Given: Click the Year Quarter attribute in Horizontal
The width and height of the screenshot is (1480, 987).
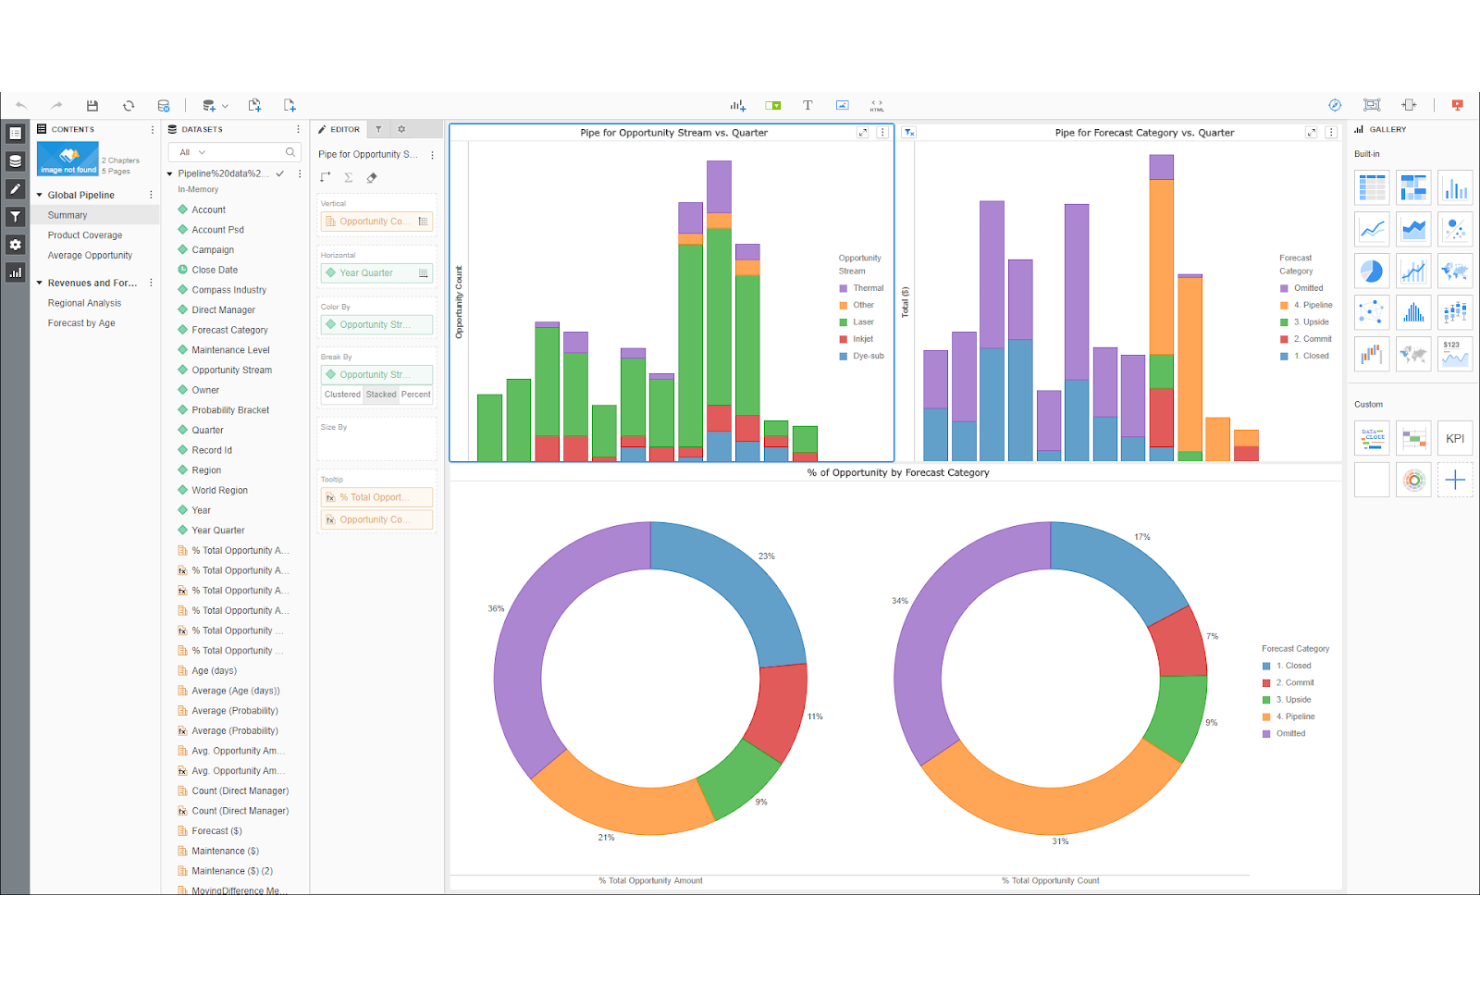Looking at the screenshot, I should point(366,273).
